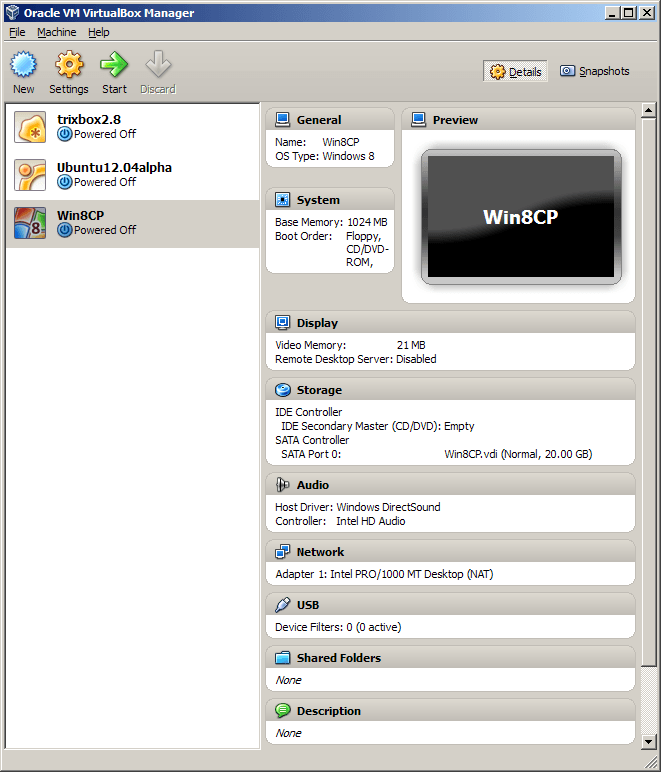Click the 'SATA Controller' line
Image resolution: width=661 pixels, height=772 pixels.
pyautogui.click(x=312, y=440)
